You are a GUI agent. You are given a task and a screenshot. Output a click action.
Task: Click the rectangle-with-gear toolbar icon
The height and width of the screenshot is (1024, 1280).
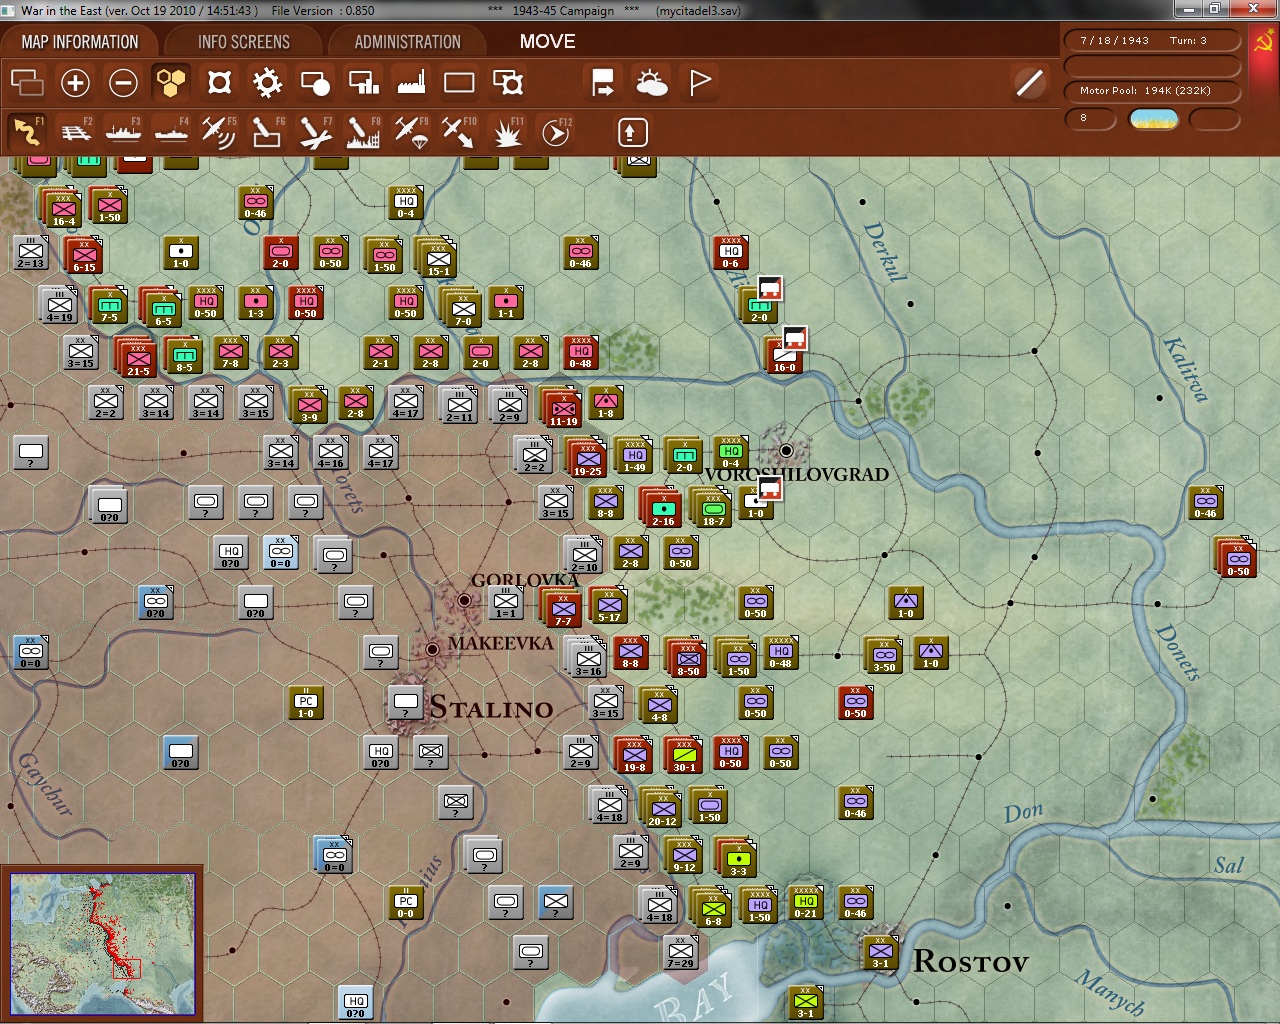coord(507,83)
